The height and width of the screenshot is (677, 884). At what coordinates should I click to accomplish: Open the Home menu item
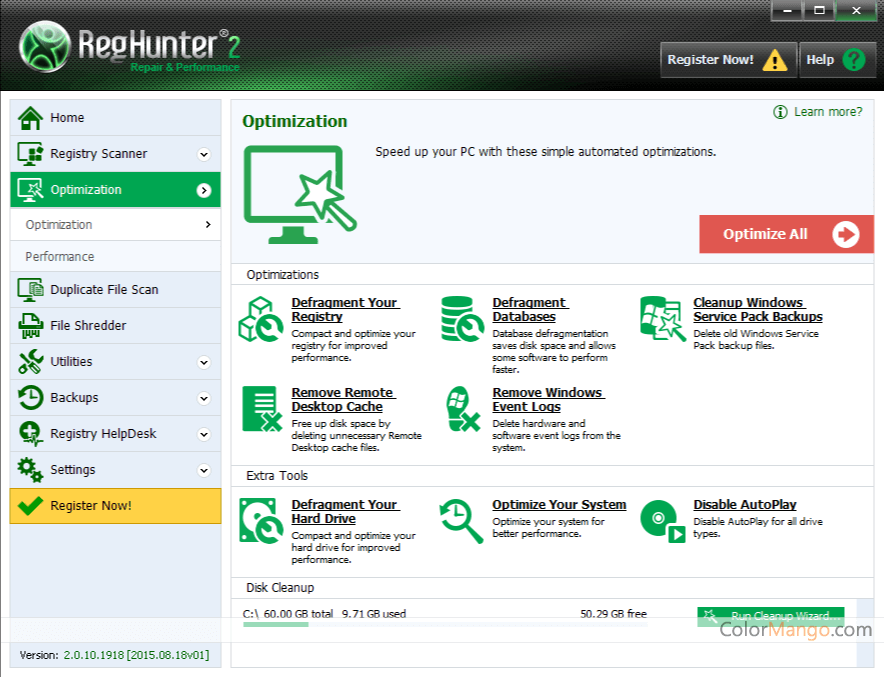(x=116, y=118)
